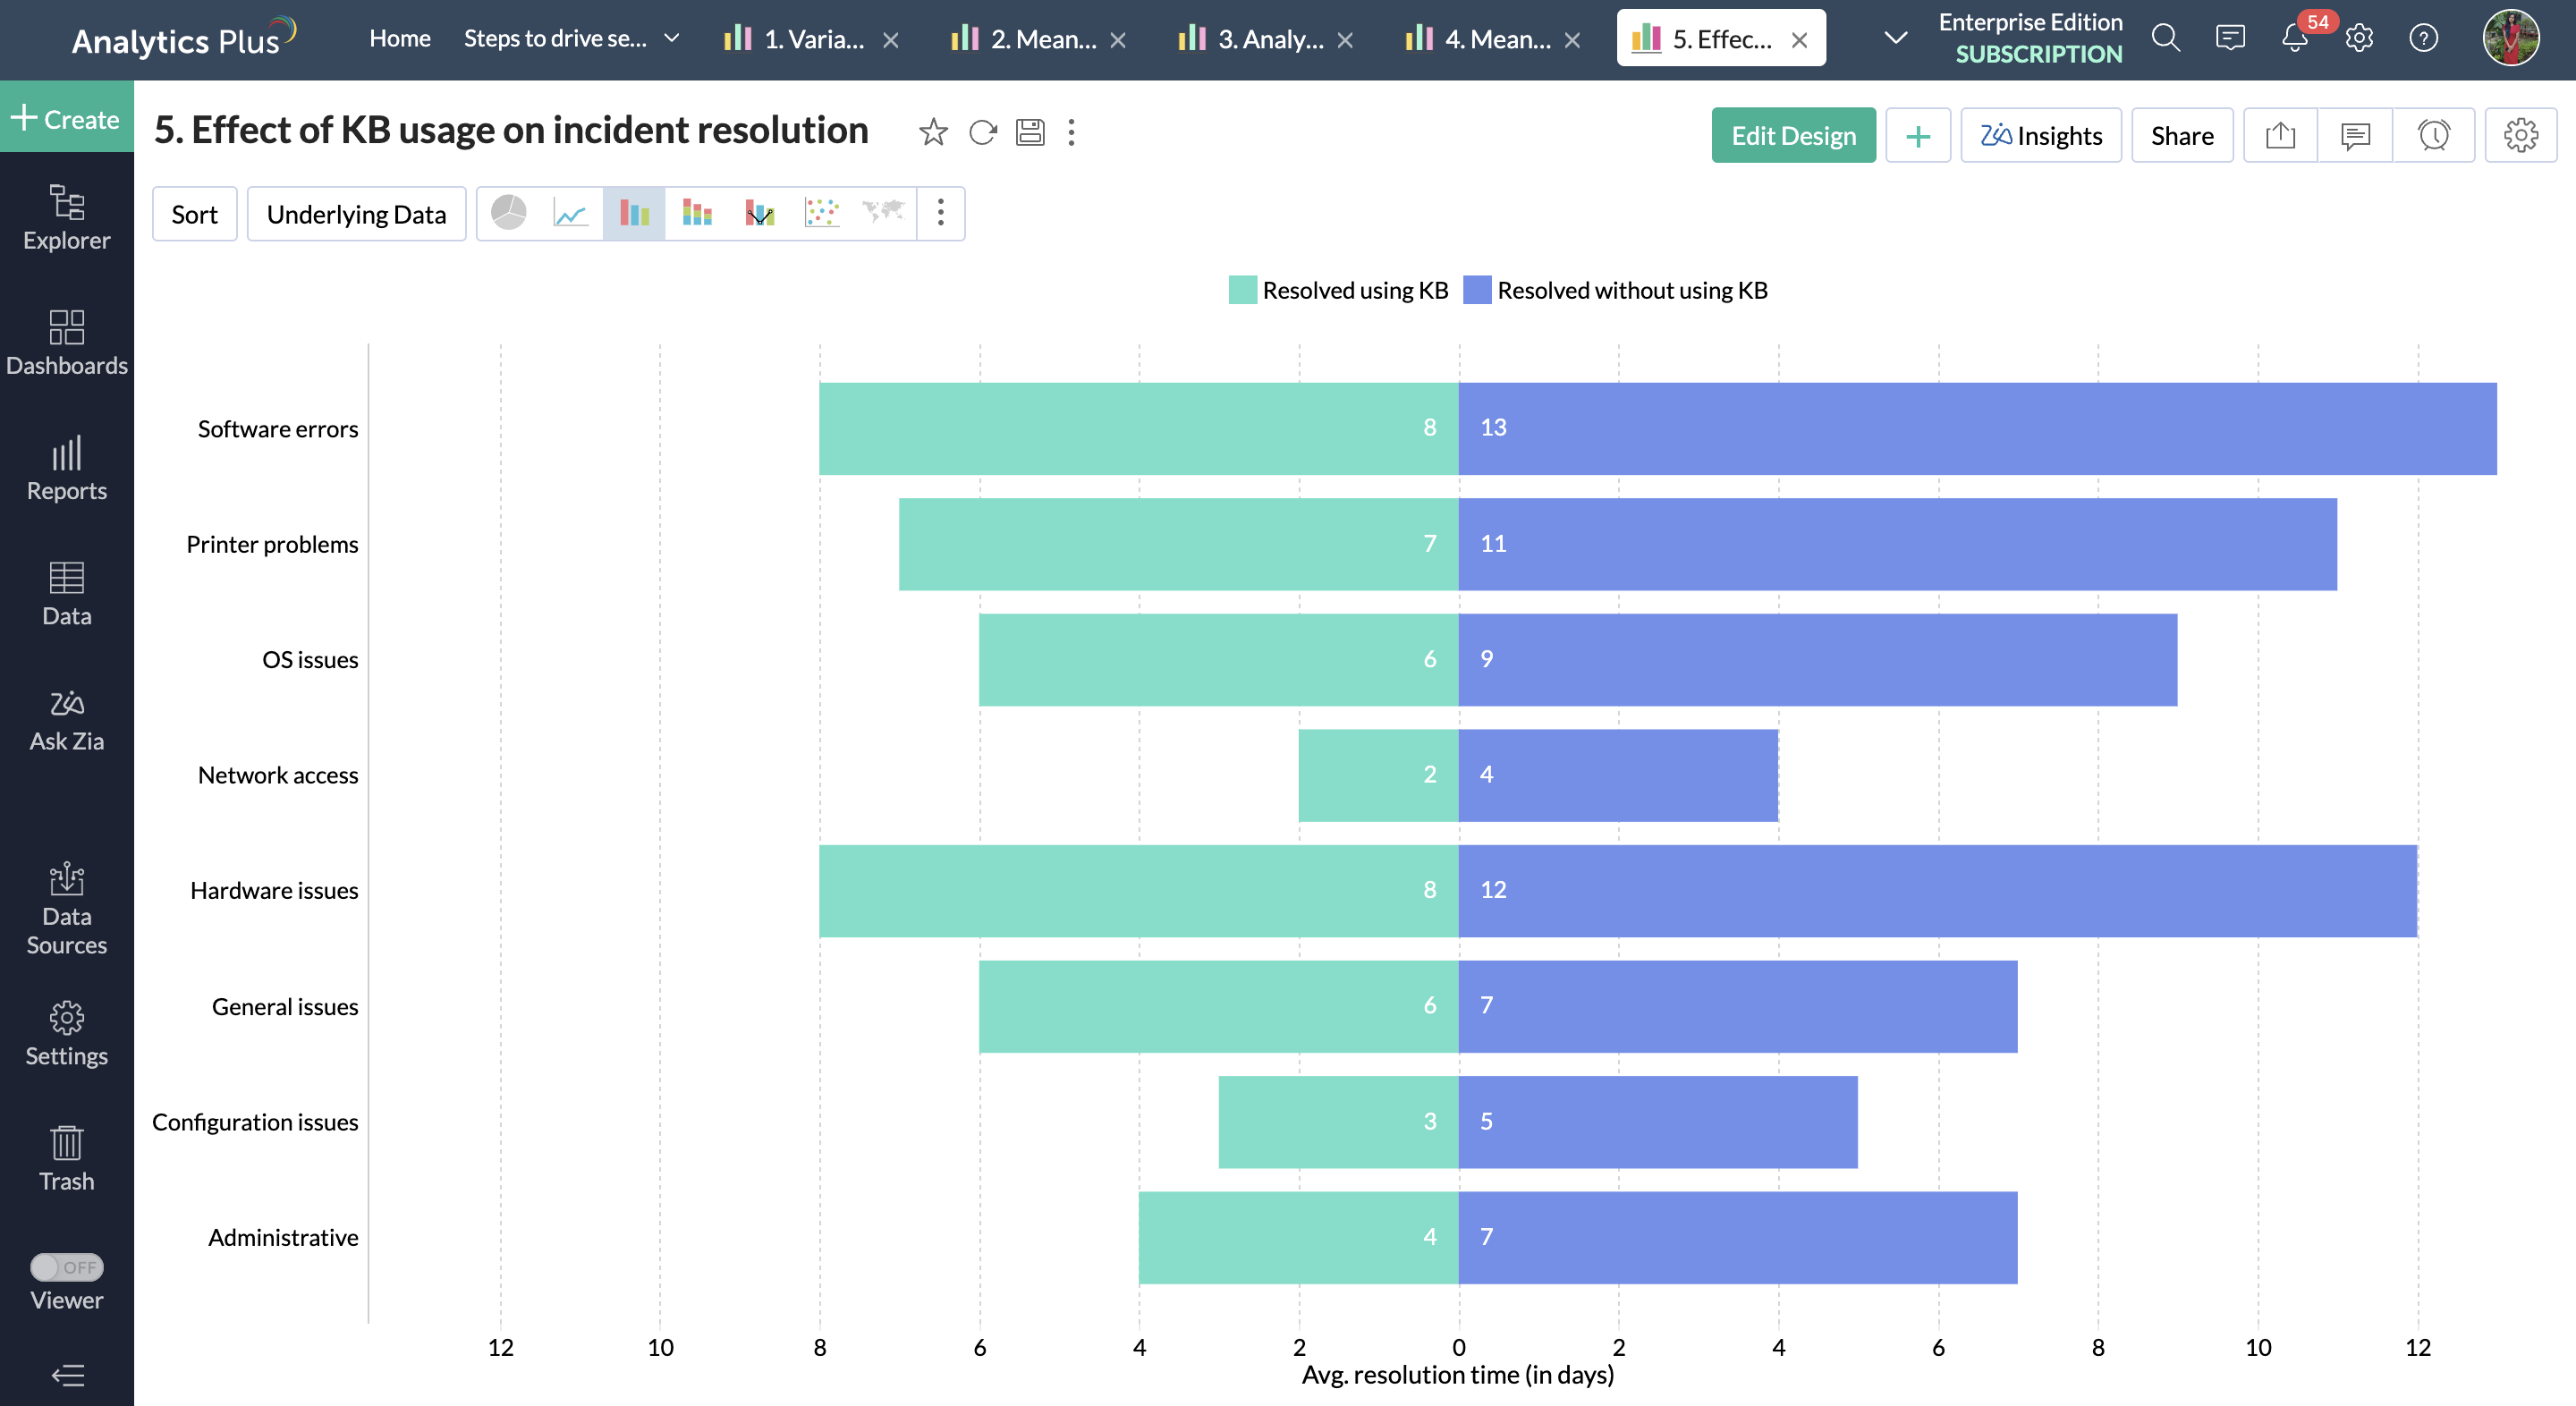Switch to line chart type icon
2576x1406 pixels.
click(x=571, y=213)
